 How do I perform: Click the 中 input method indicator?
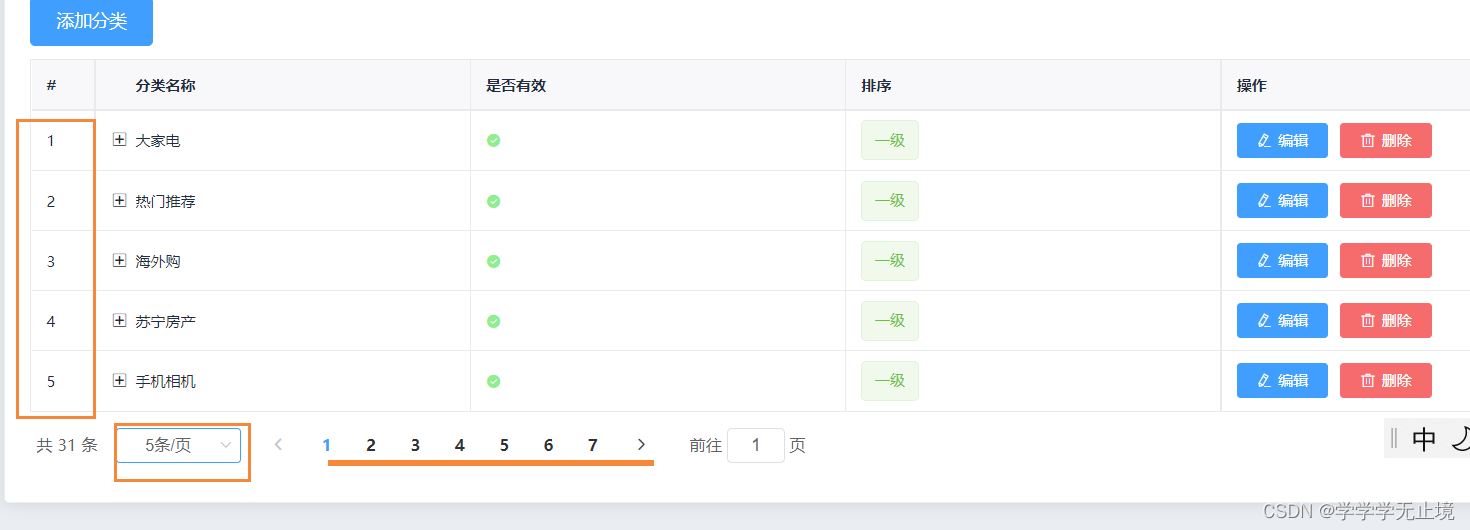tap(1423, 439)
